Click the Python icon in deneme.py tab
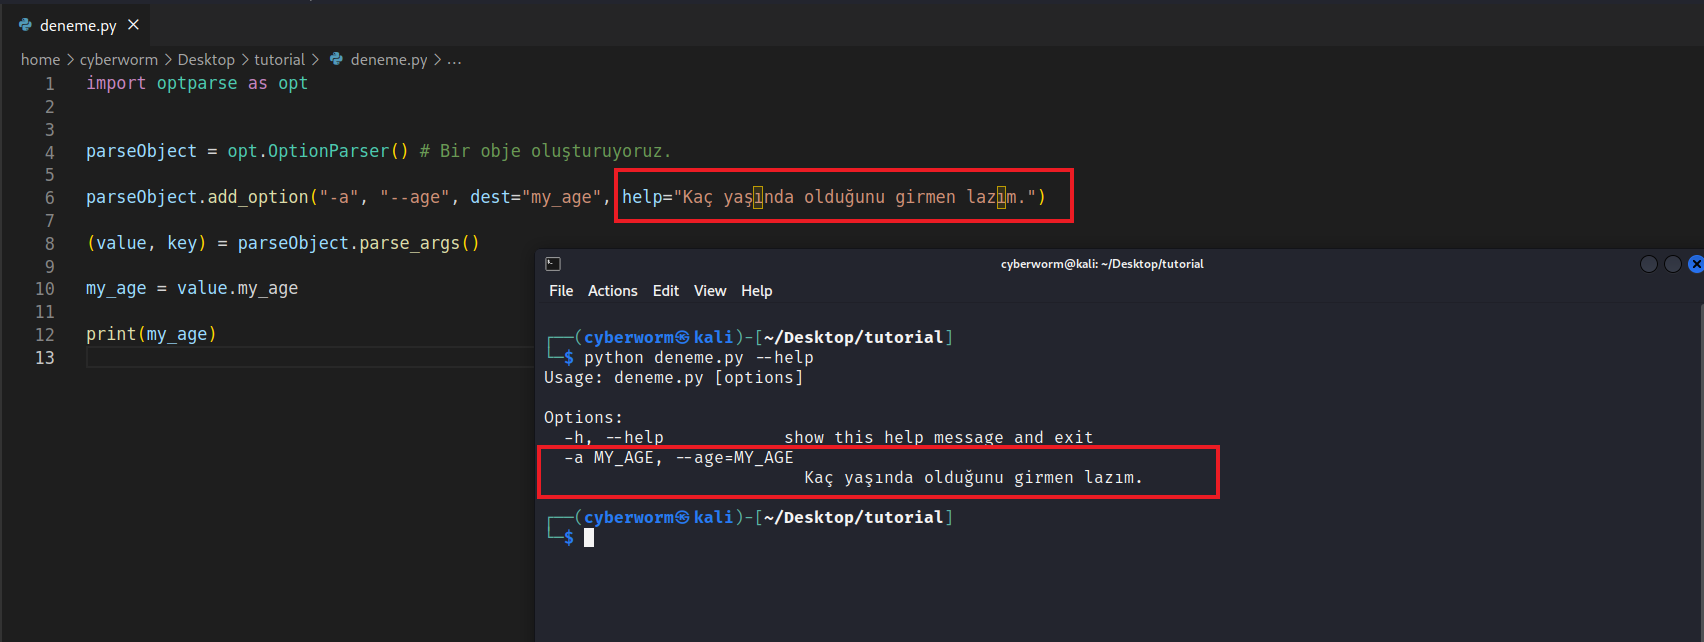This screenshot has height=642, width=1704. click(25, 25)
